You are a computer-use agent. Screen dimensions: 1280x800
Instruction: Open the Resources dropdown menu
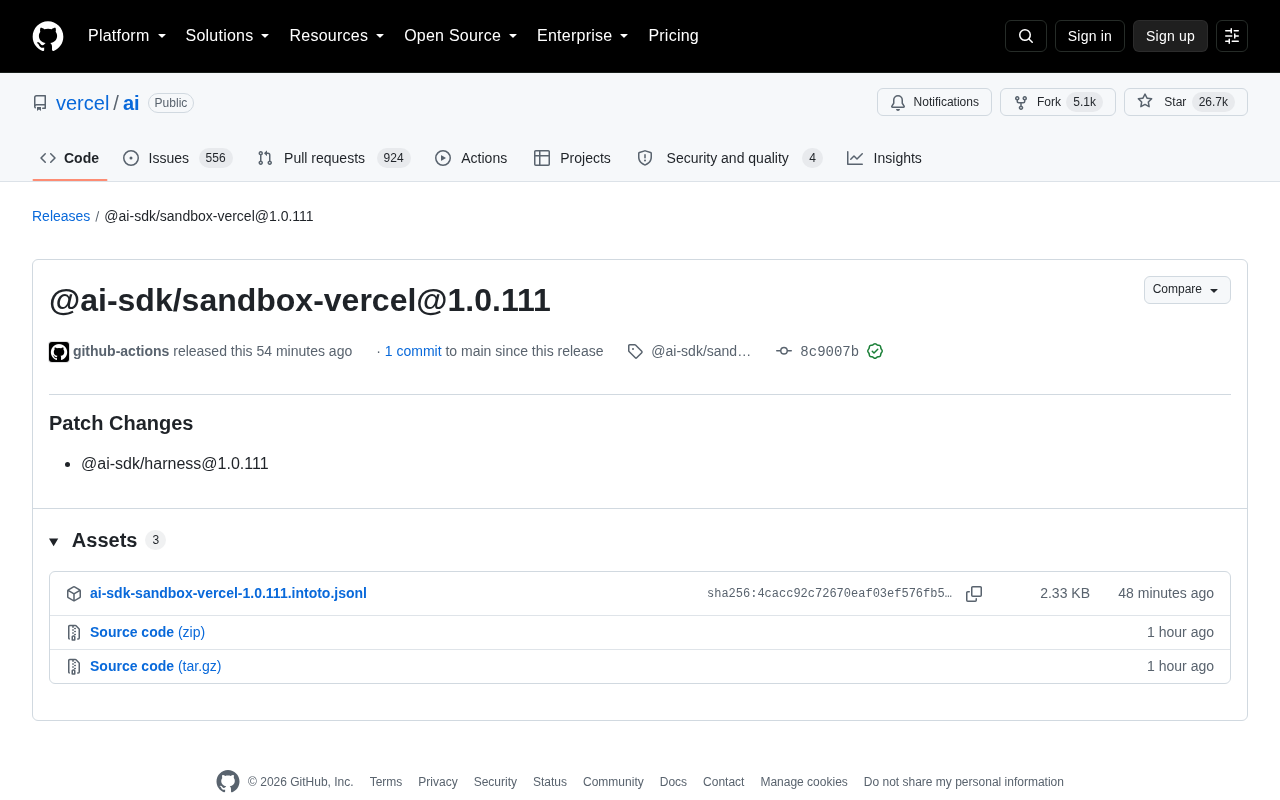pyautogui.click(x=337, y=36)
